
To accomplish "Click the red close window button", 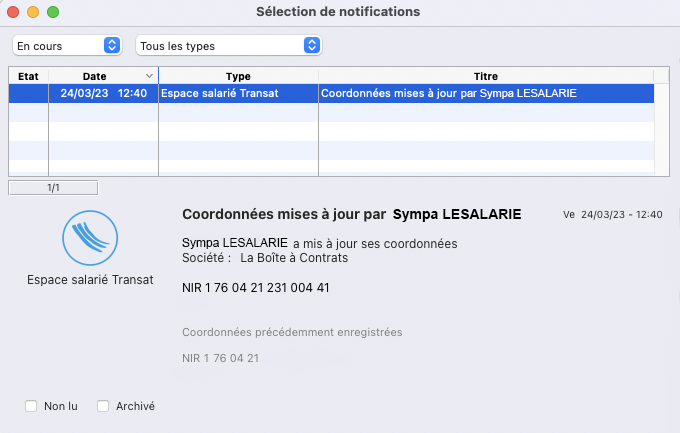I will (x=13, y=12).
